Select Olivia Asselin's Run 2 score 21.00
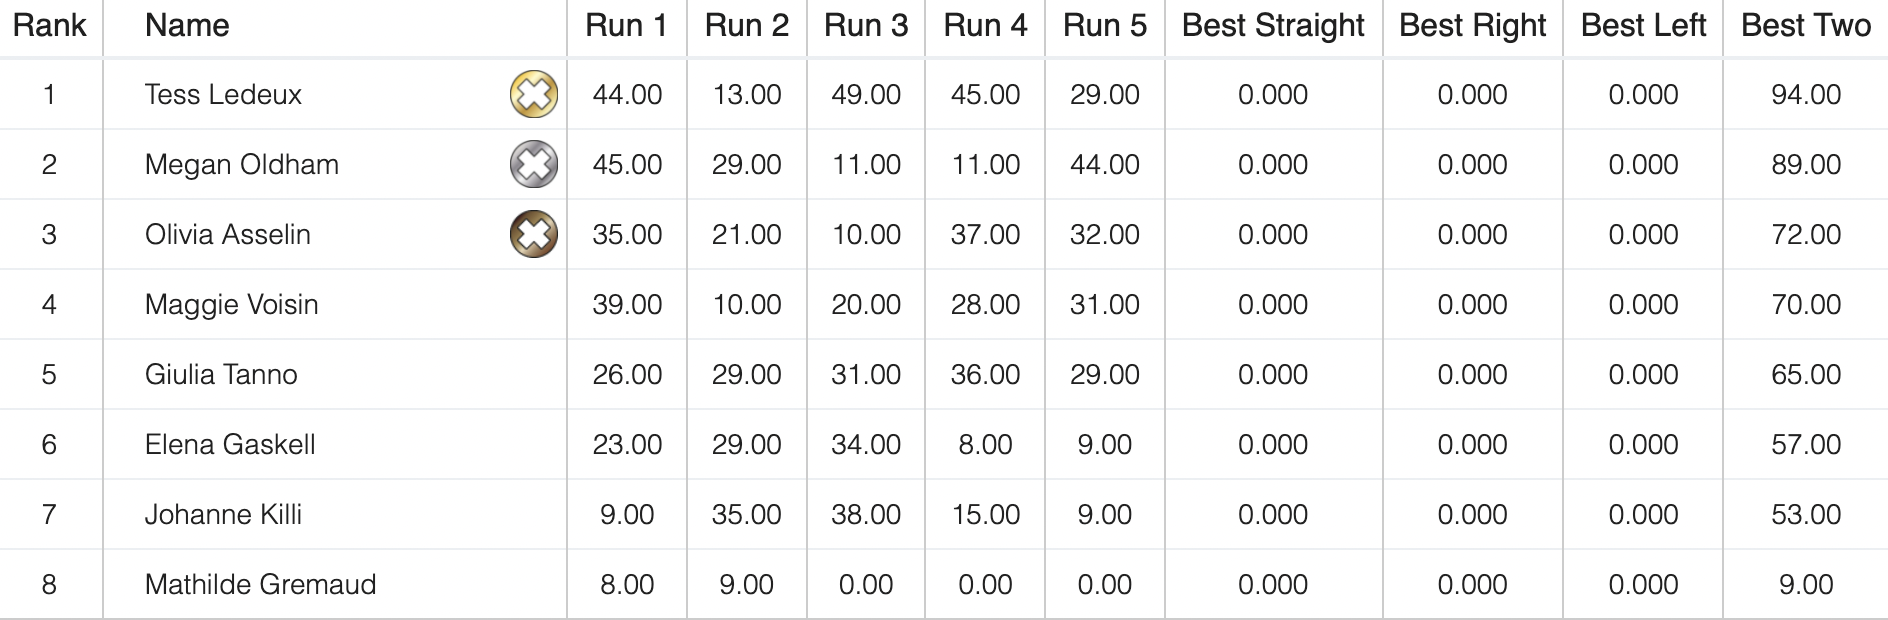The width and height of the screenshot is (1888, 620). (746, 235)
